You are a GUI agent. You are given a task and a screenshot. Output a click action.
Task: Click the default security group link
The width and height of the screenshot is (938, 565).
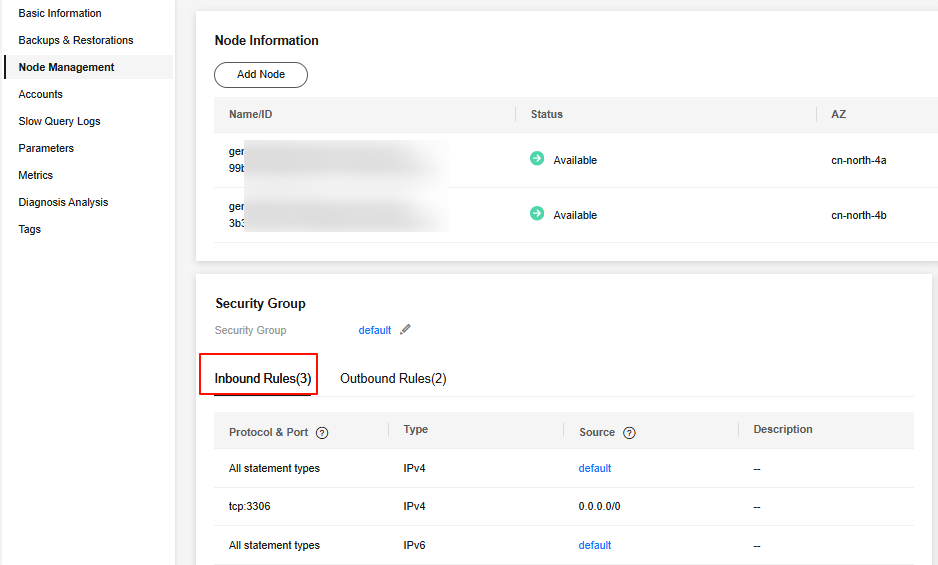click(375, 330)
